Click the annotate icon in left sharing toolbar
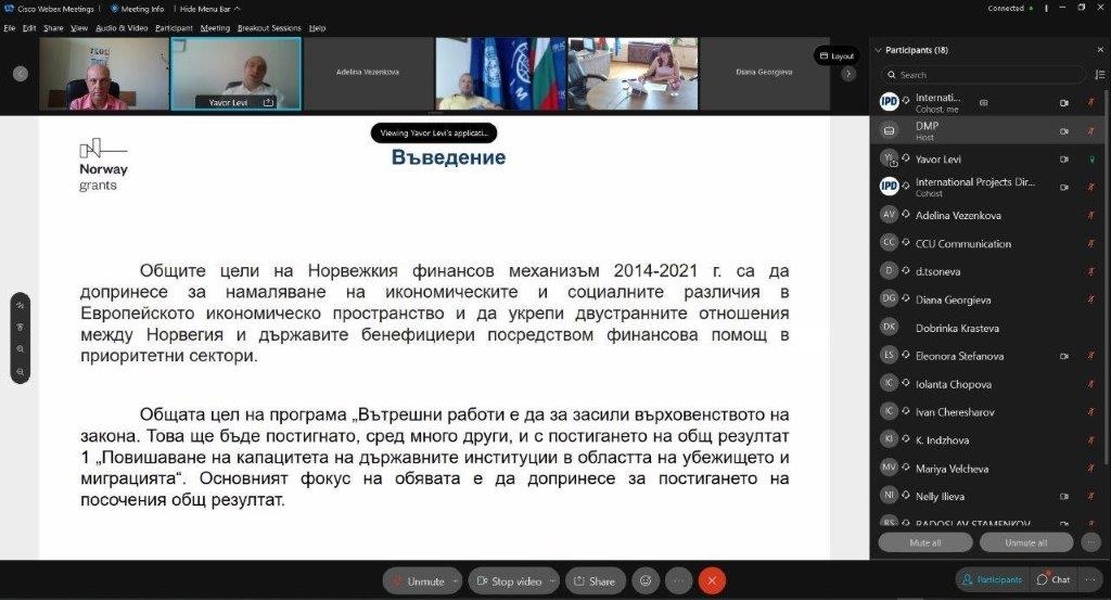Image resolution: width=1111 pixels, height=600 pixels. pos(21,305)
